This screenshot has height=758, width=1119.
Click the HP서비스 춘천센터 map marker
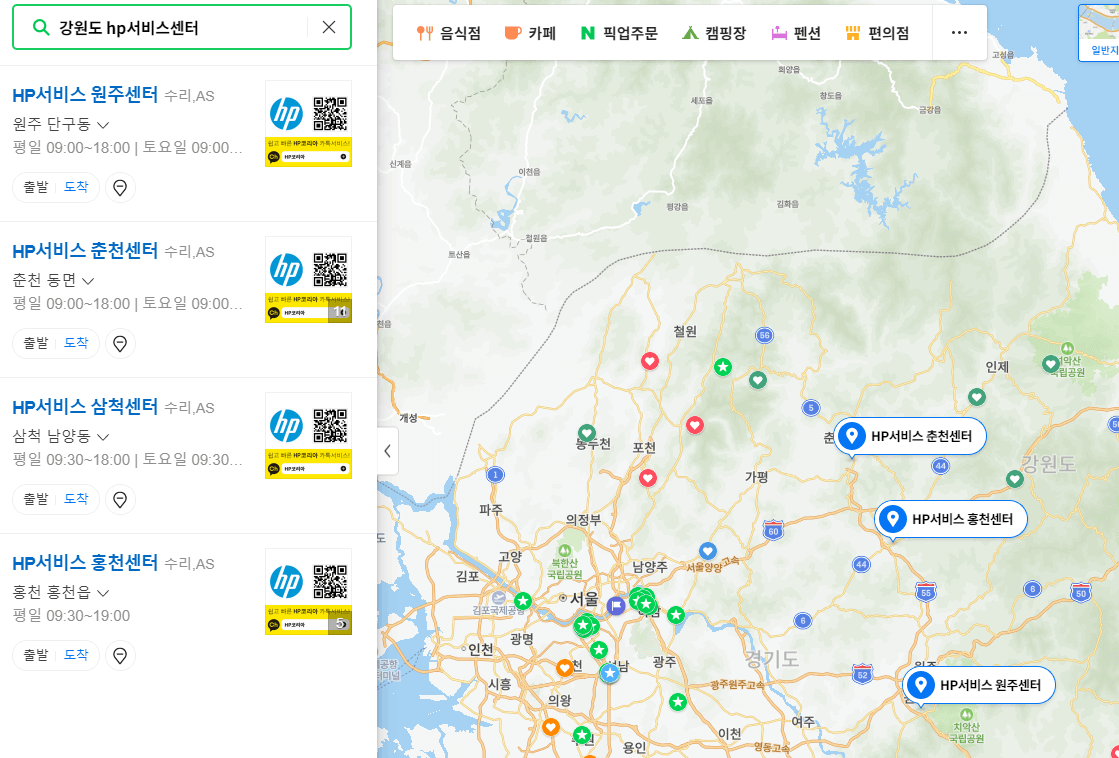[910, 436]
